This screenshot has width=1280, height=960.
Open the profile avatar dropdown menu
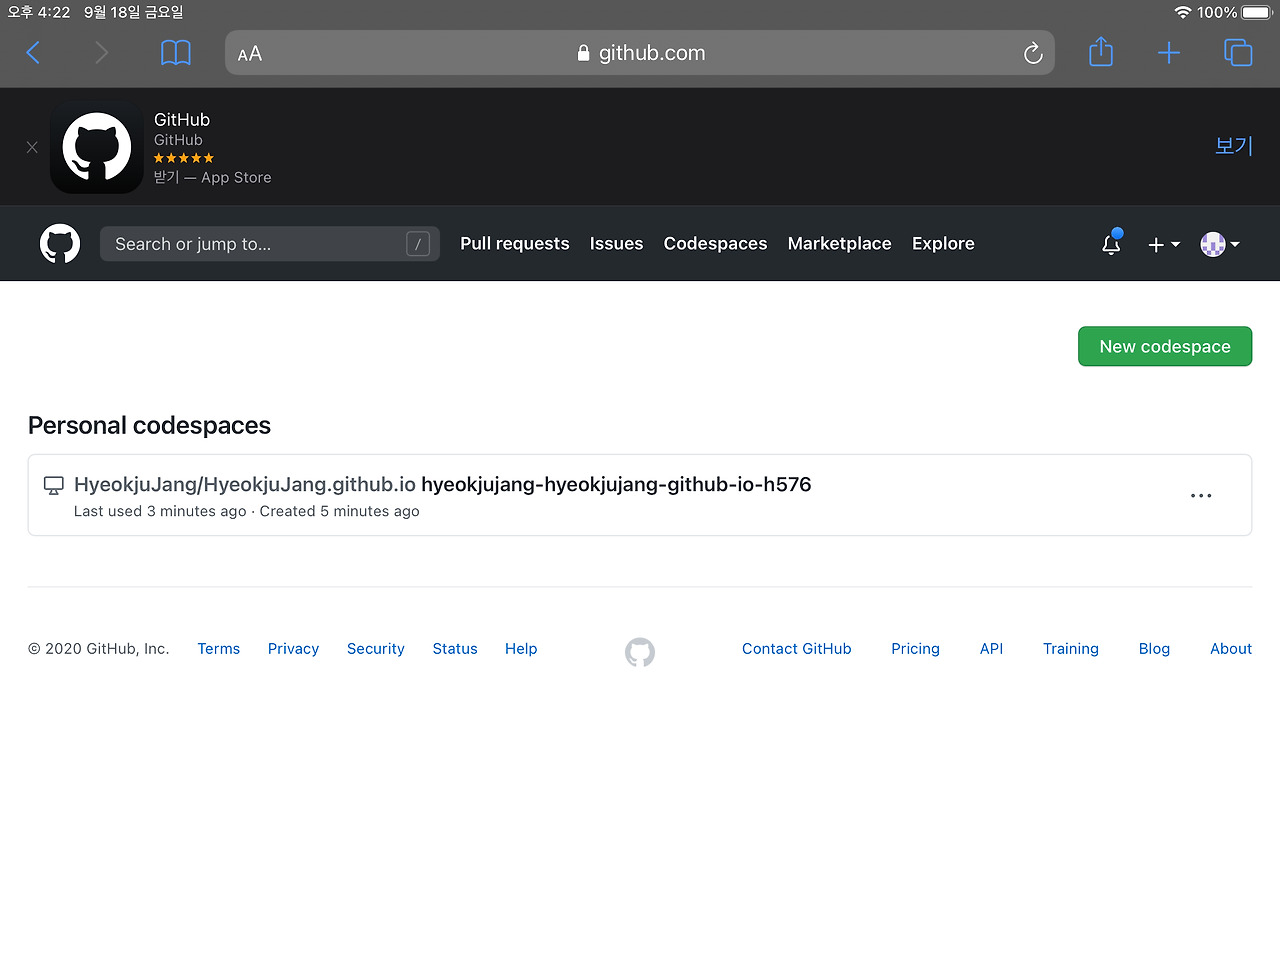click(1220, 243)
